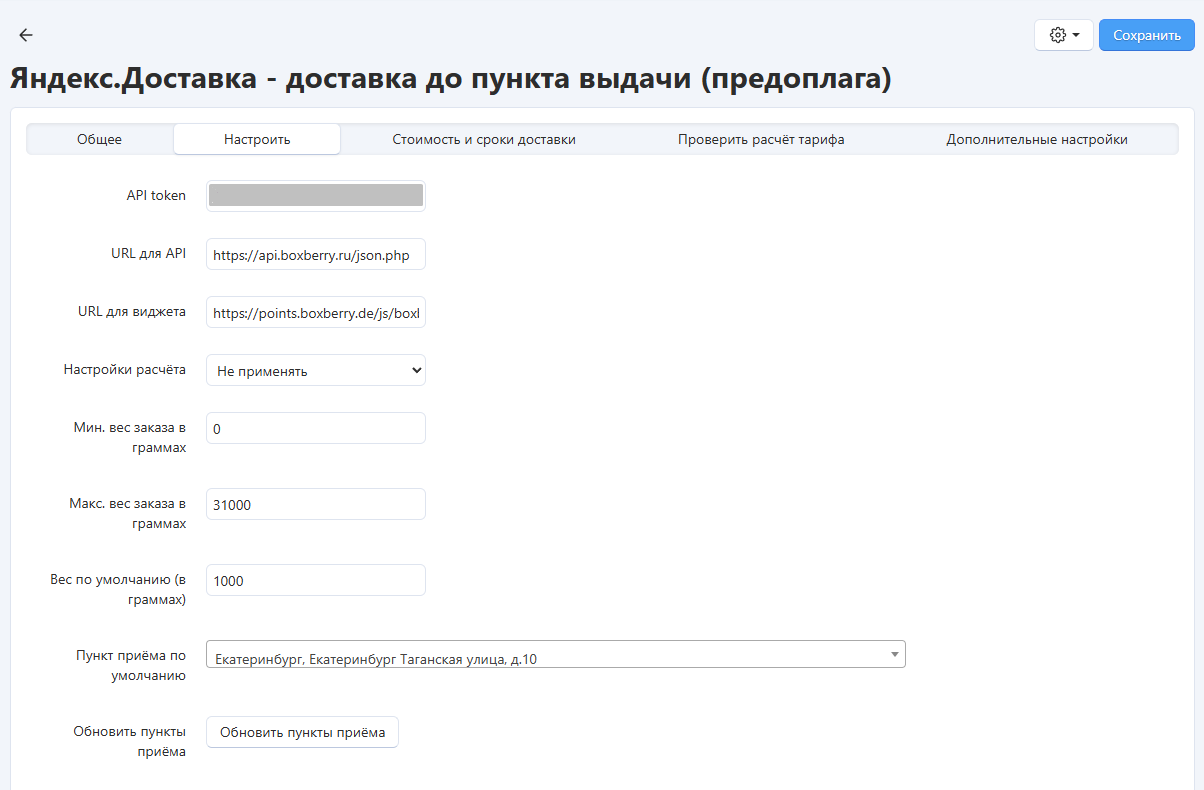This screenshot has height=790, width=1204.
Task: Click the Мин. вес заказа field
Action: click(x=316, y=428)
